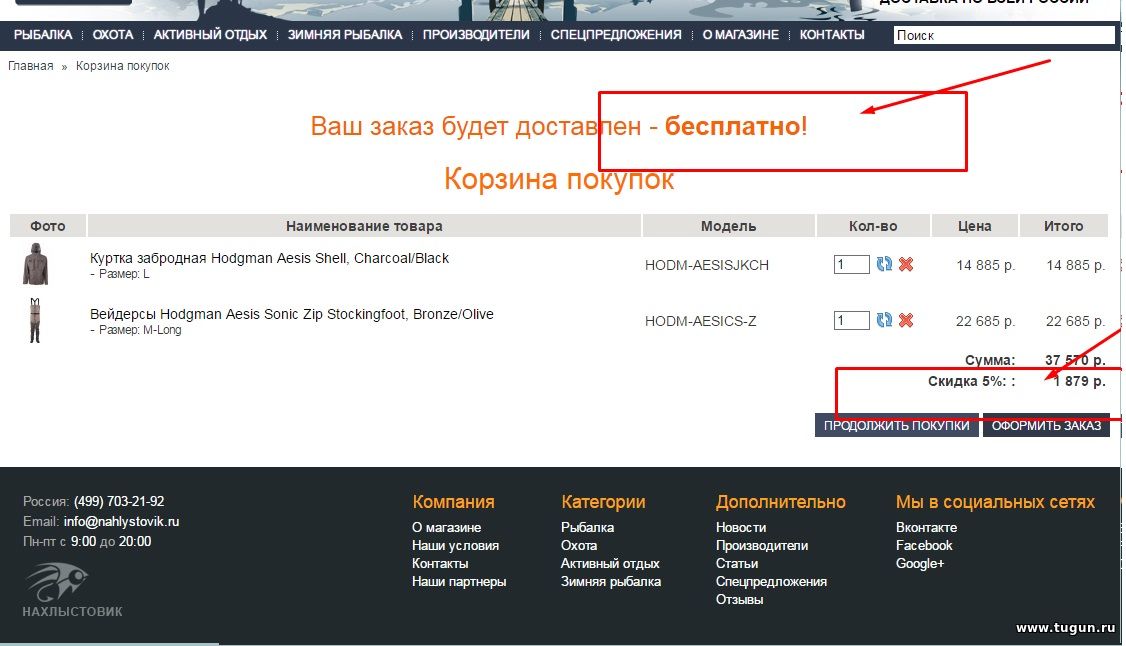Click ОФОРМИТЬ ЗАКАЗ button
Viewport: 1126px width, 646px height.
point(1046,425)
